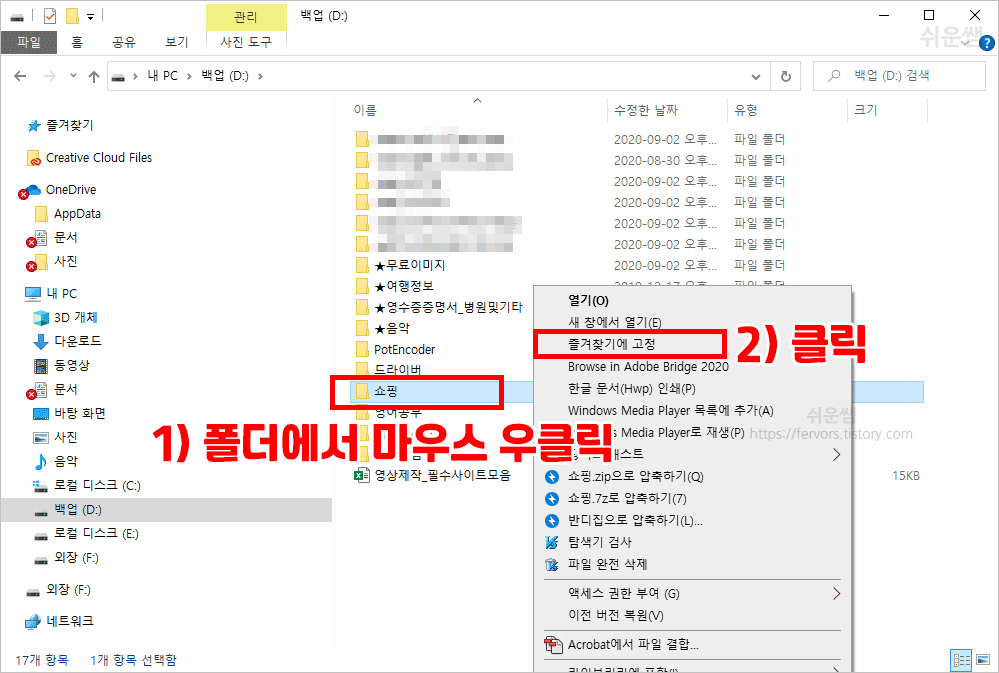Screen dimensions: 999x673
Task: Sort by the 유형 column header
Action: (745, 110)
